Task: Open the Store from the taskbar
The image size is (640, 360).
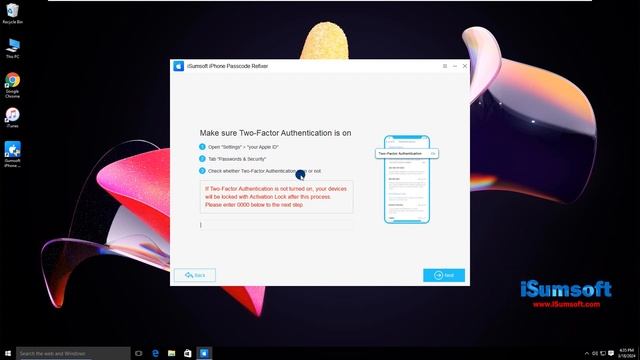Action: tap(188, 353)
